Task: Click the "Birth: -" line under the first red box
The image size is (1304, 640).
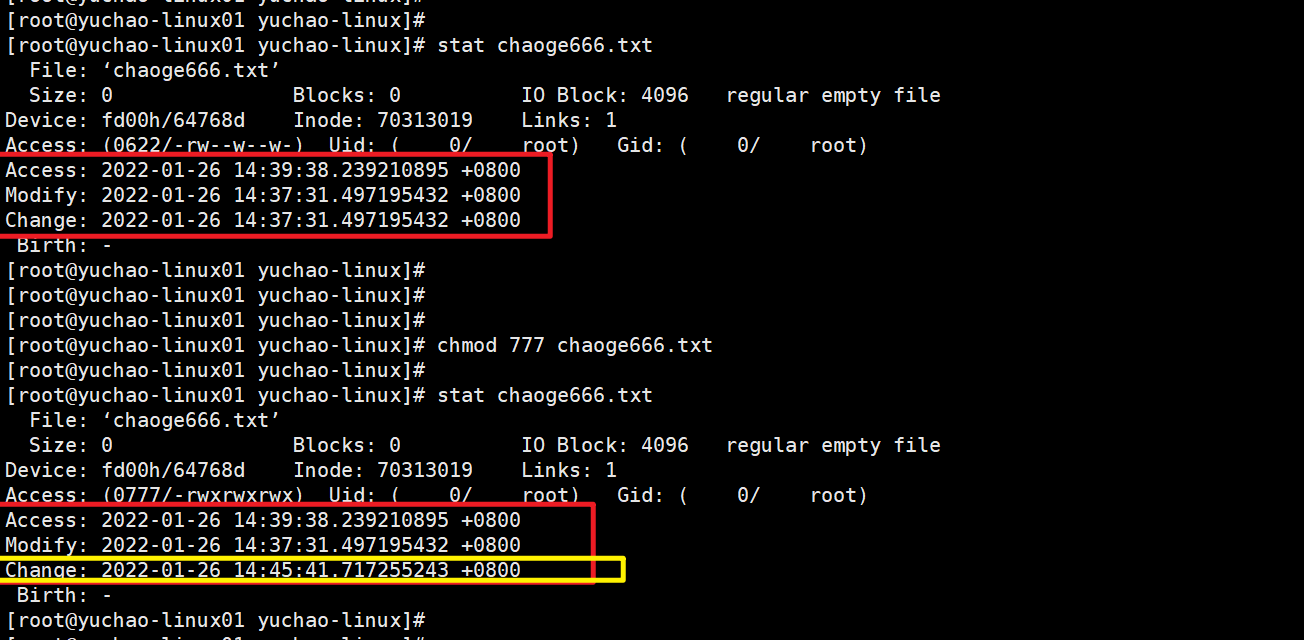Action: (64, 246)
